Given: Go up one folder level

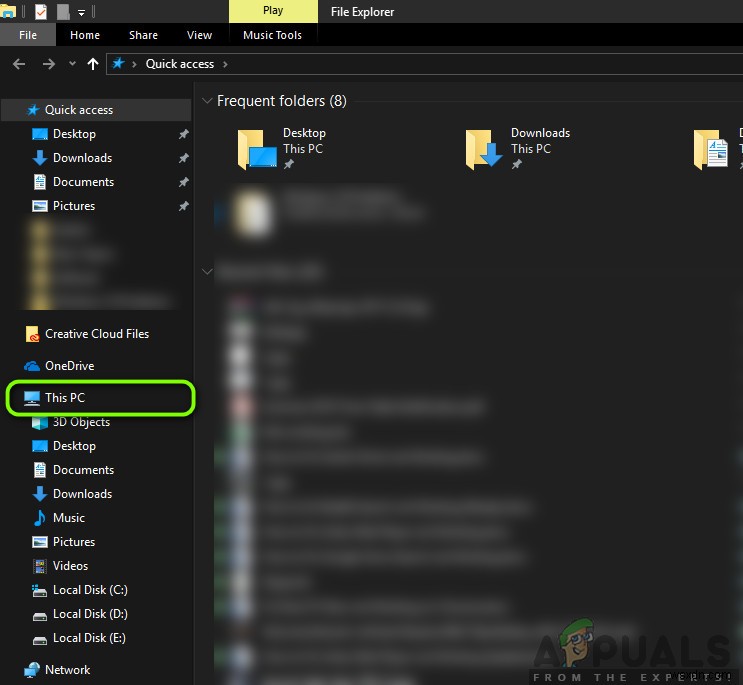Looking at the screenshot, I should coord(93,64).
